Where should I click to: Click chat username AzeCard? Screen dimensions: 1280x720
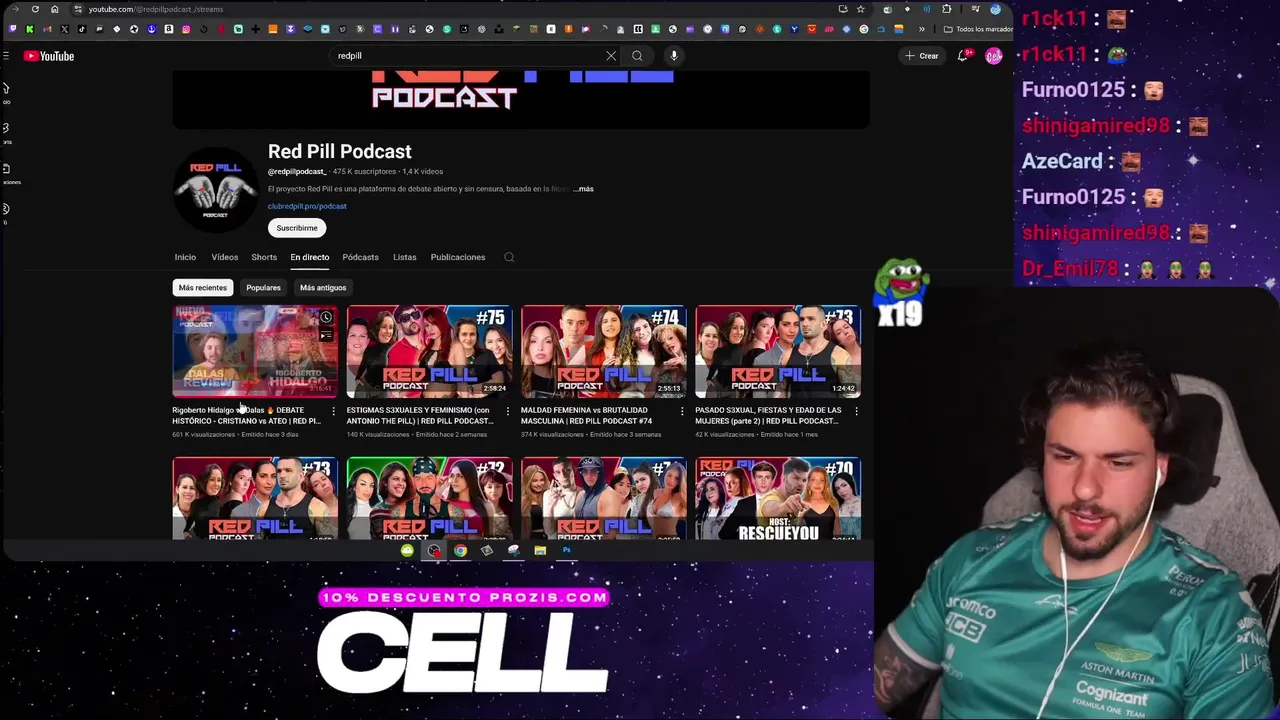pos(1061,161)
